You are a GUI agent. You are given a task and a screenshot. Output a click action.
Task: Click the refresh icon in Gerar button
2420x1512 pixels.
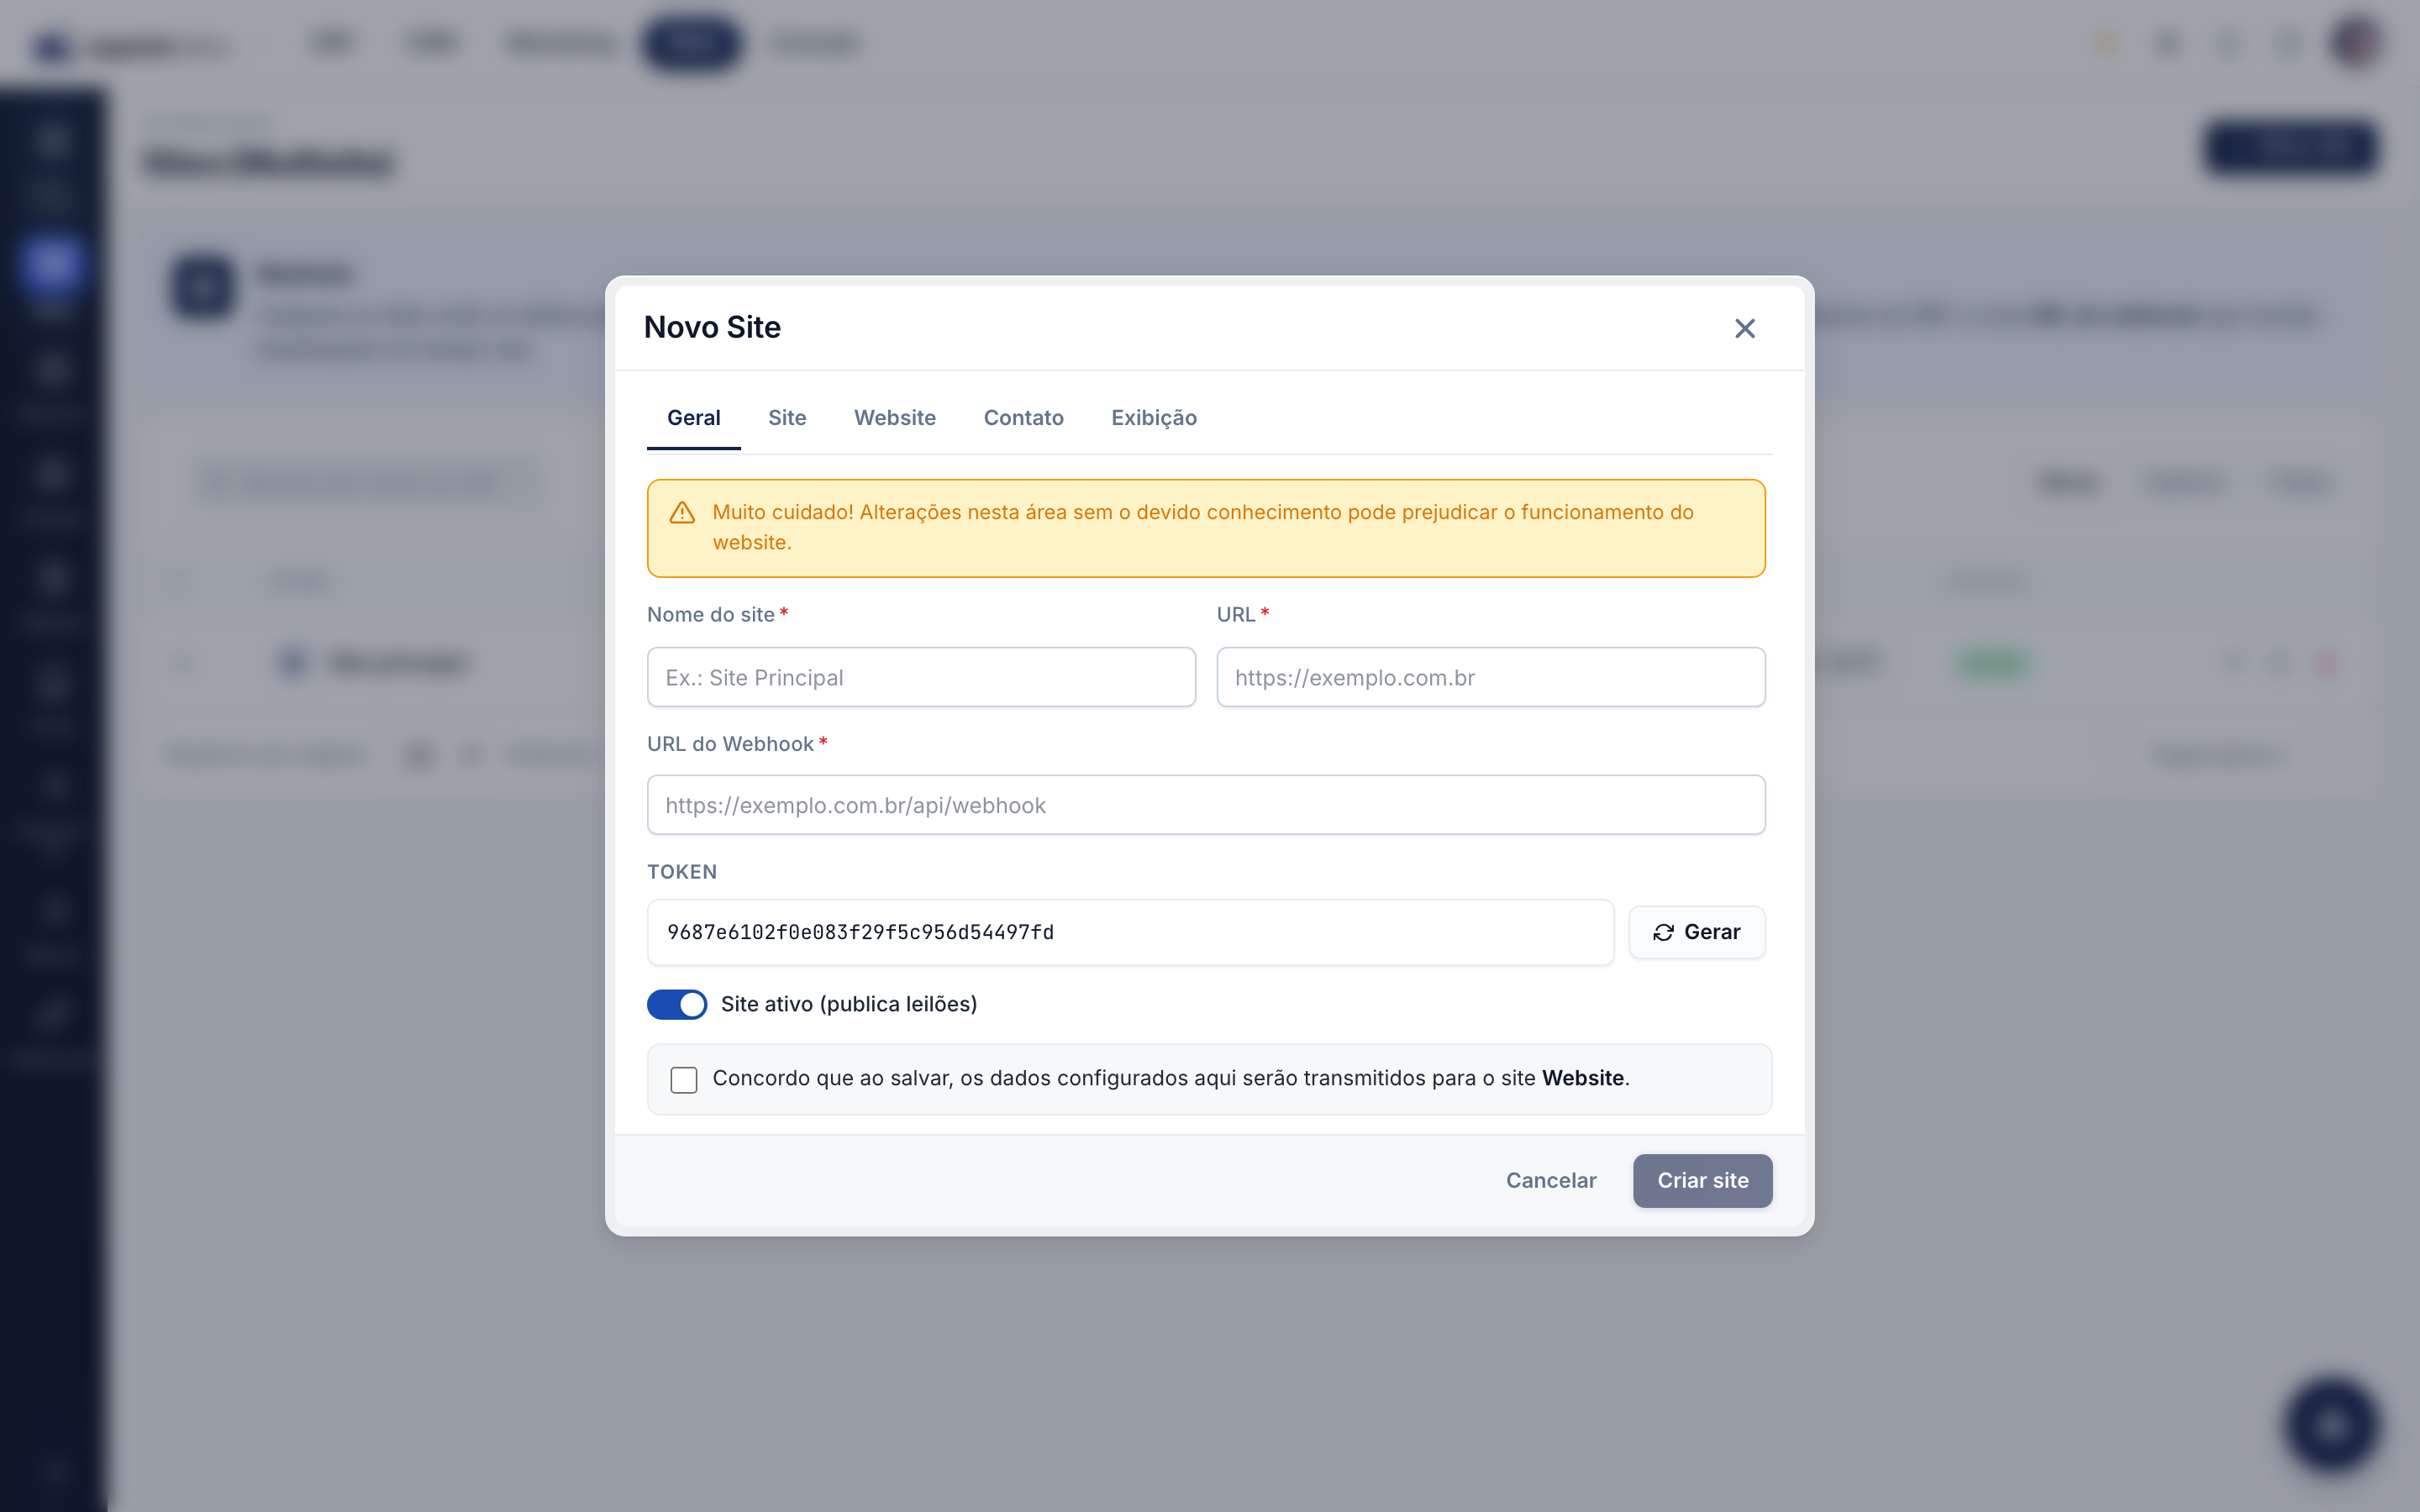(1663, 932)
